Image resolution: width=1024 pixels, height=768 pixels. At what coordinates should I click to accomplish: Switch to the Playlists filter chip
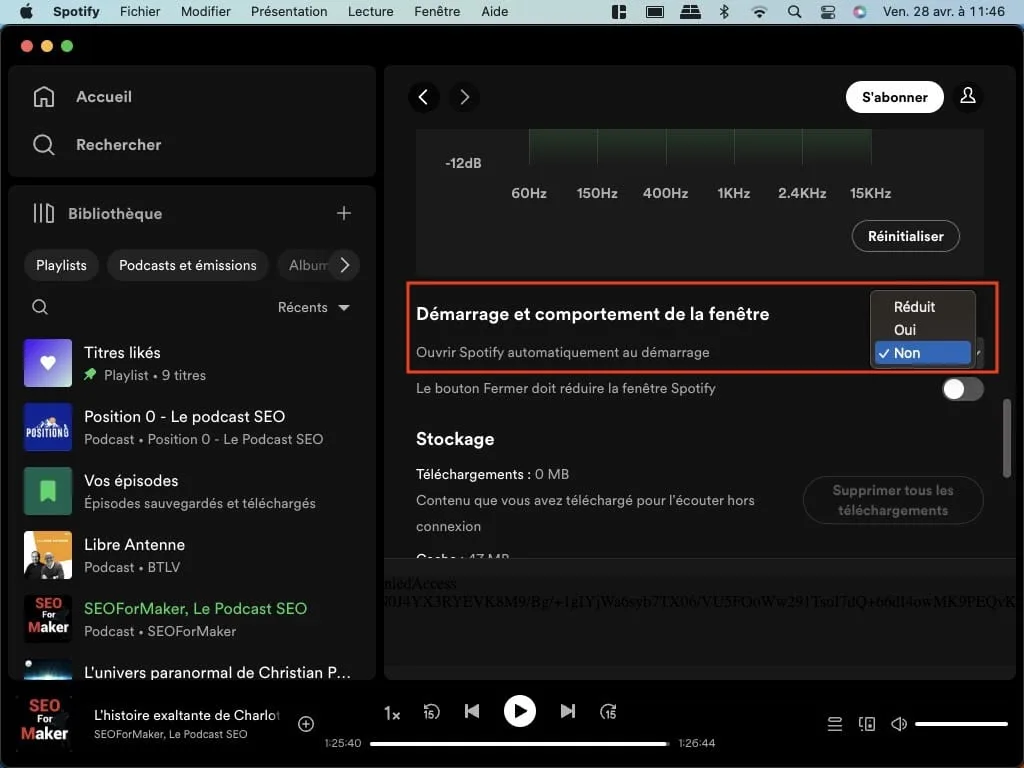pos(61,265)
